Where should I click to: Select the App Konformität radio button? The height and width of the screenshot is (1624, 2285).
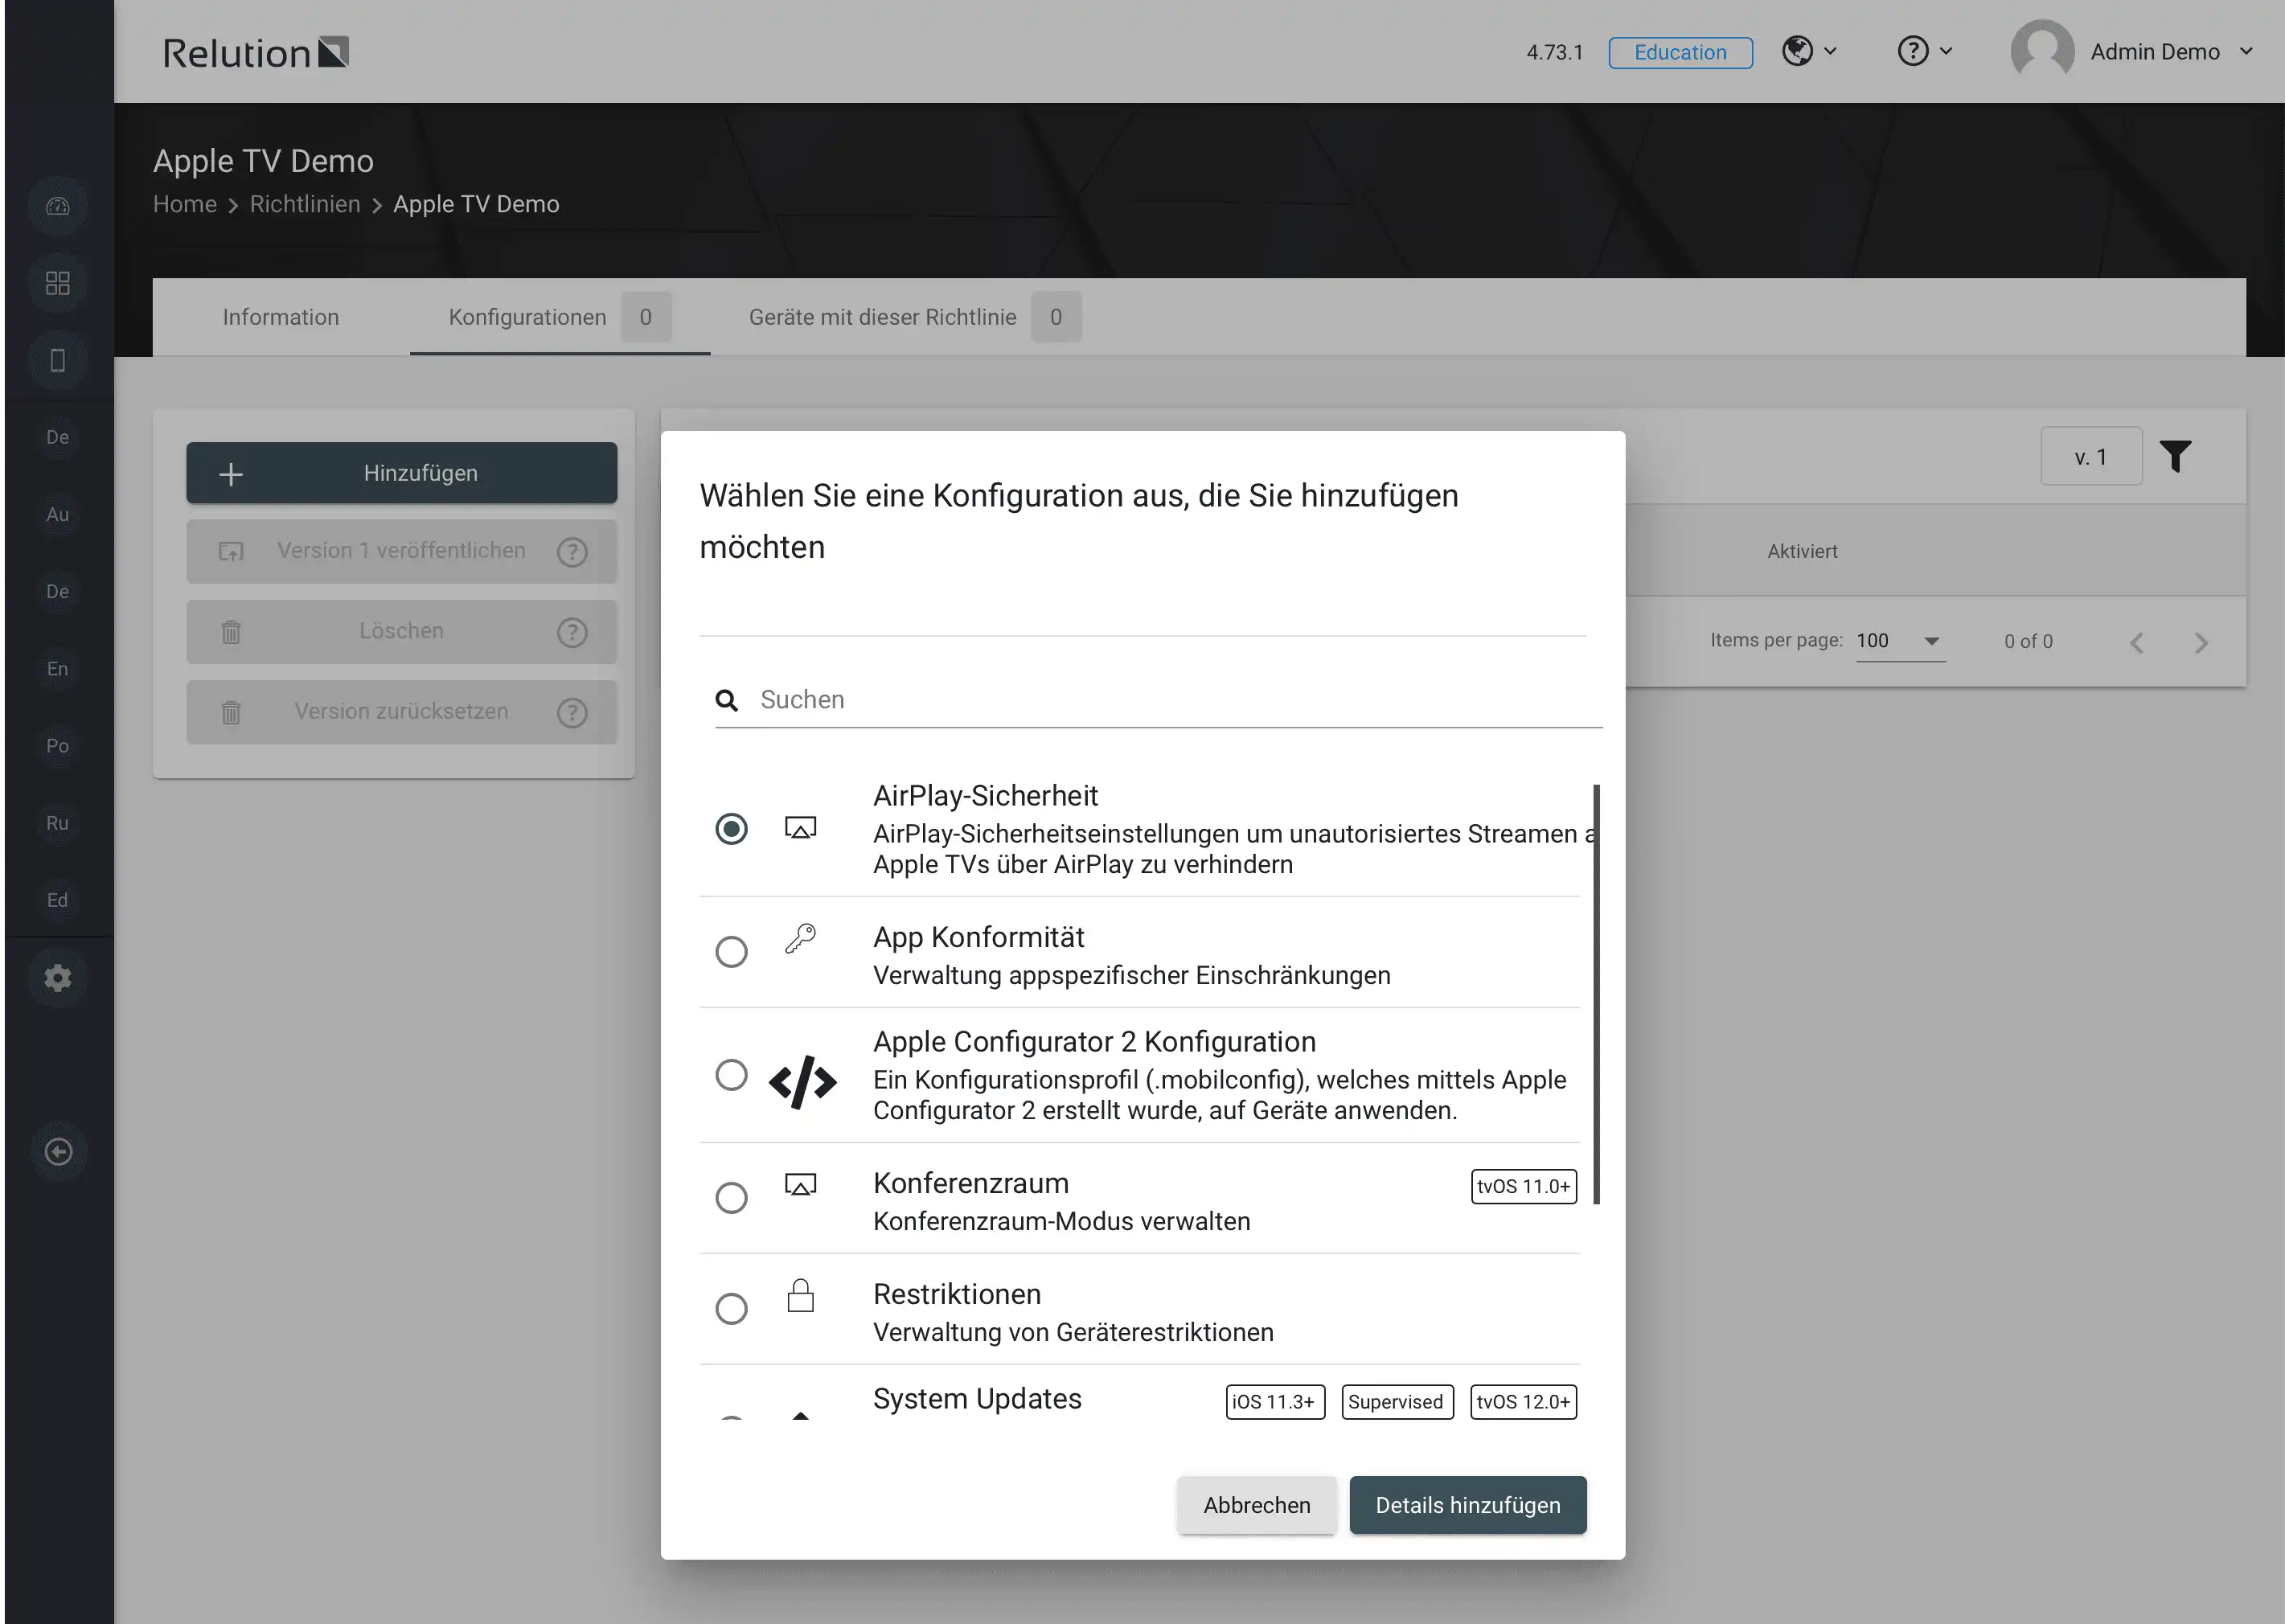coord(731,951)
